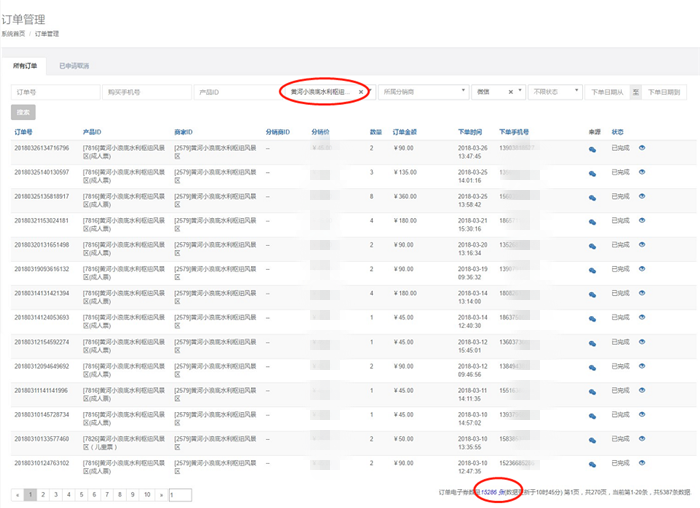Go to 系统首页 breadcrumb link

[13, 34]
